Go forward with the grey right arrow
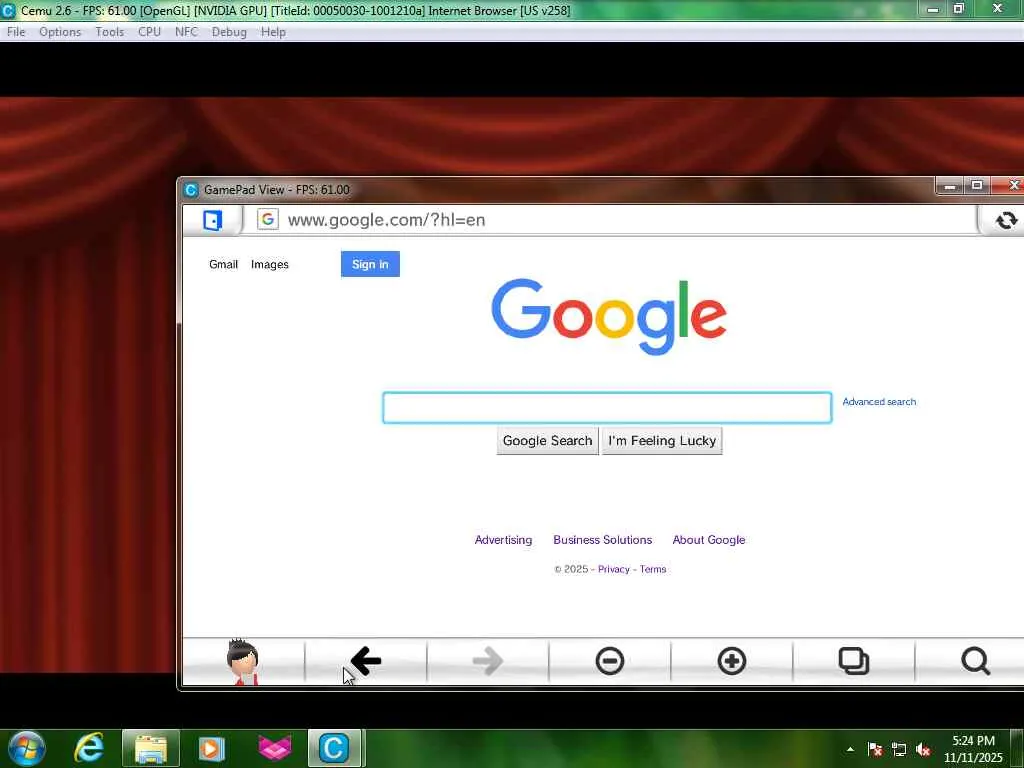1024x768 pixels. click(488, 661)
